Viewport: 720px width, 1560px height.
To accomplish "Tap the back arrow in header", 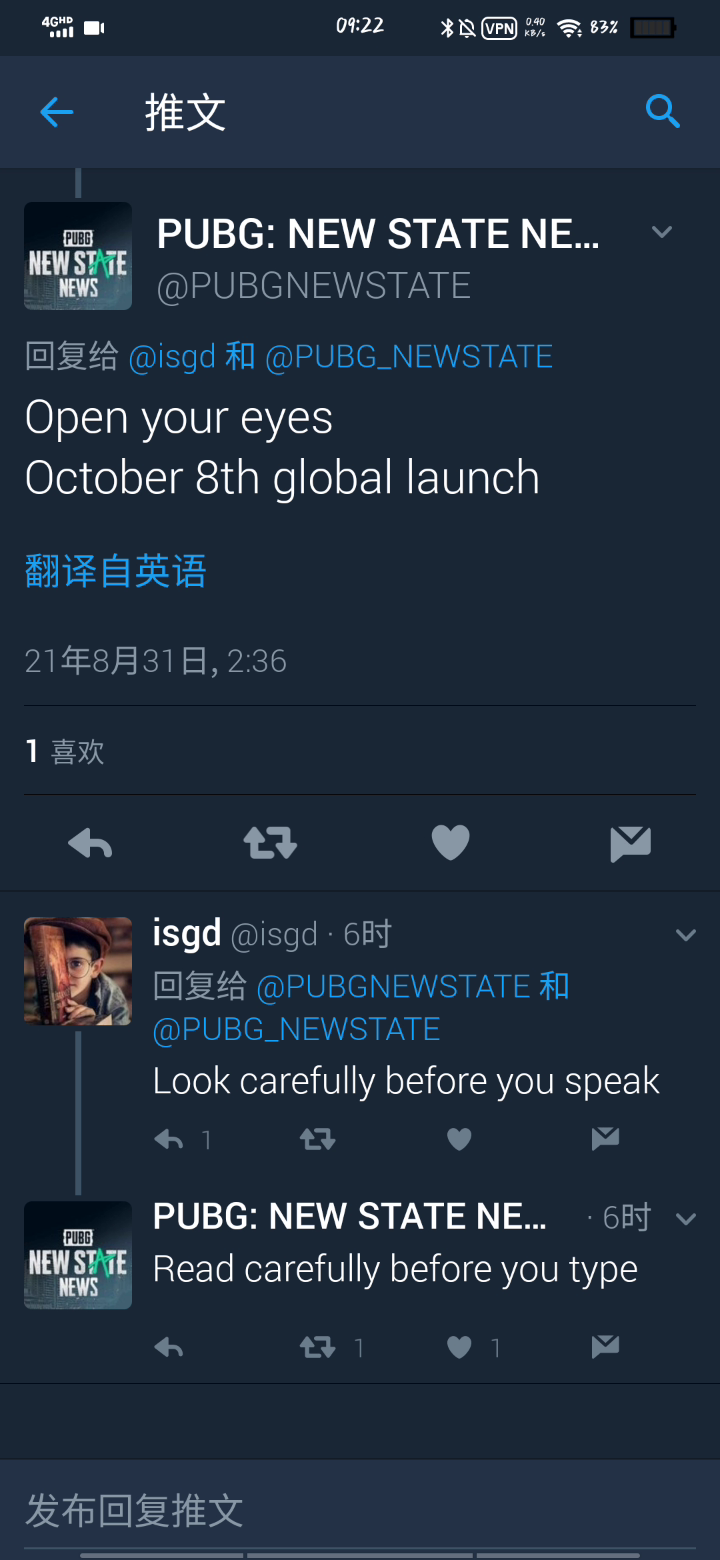I will point(57,112).
